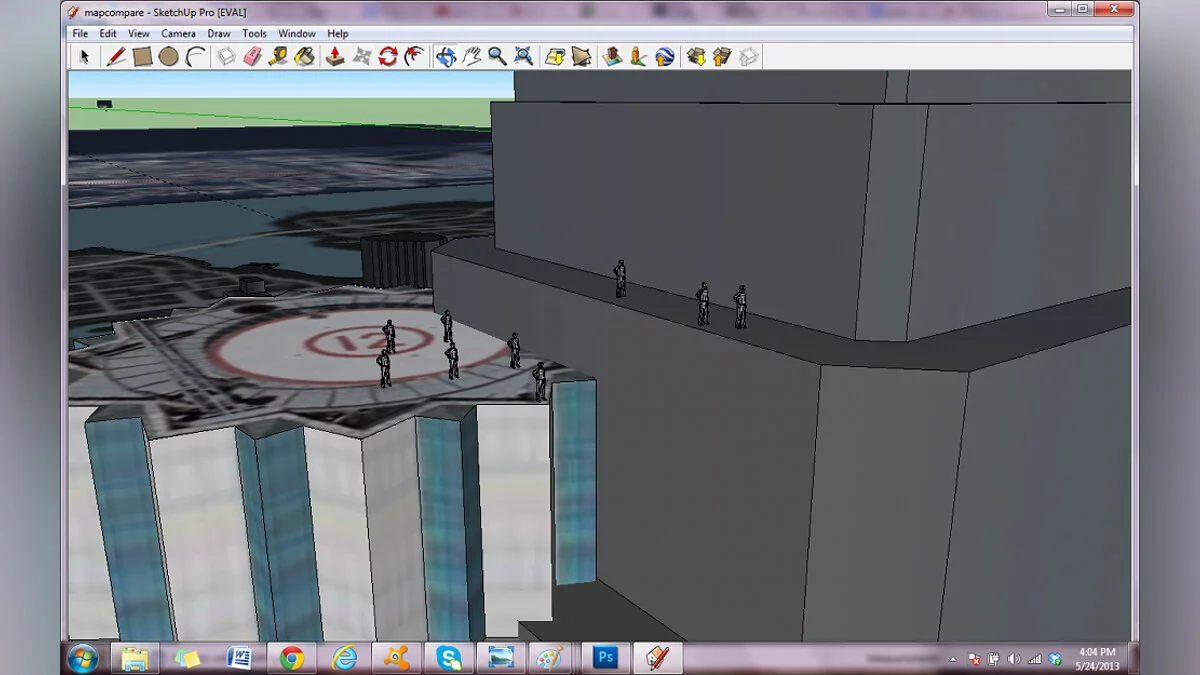Screen dimensions: 1200x675
Task: Select the Tape Measure tool
Action: 278,57
